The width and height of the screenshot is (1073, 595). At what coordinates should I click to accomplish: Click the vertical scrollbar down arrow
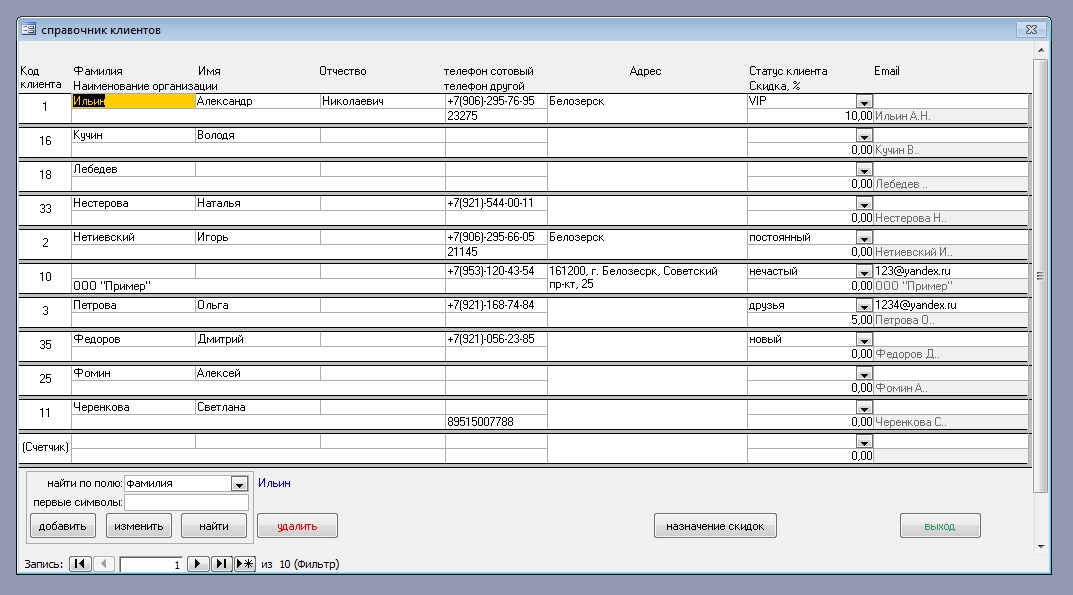coord(1040,547)
